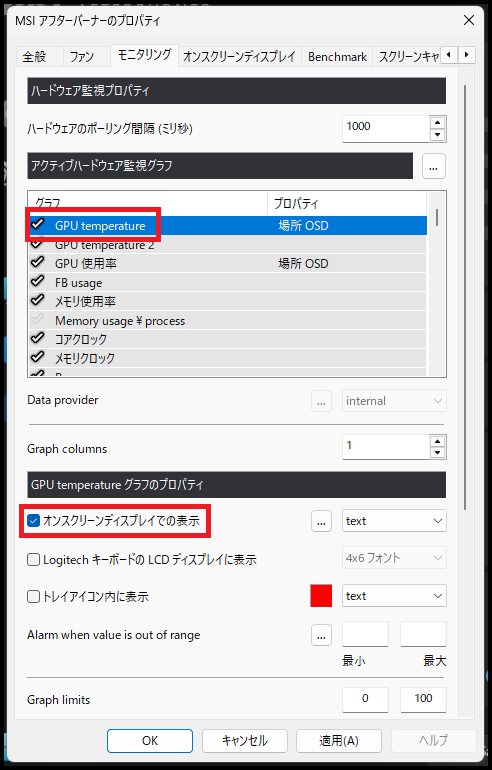
Task: Uncheck オンスクリーンディスプレイでの表示 checkbox
Action: pos(33,521)
